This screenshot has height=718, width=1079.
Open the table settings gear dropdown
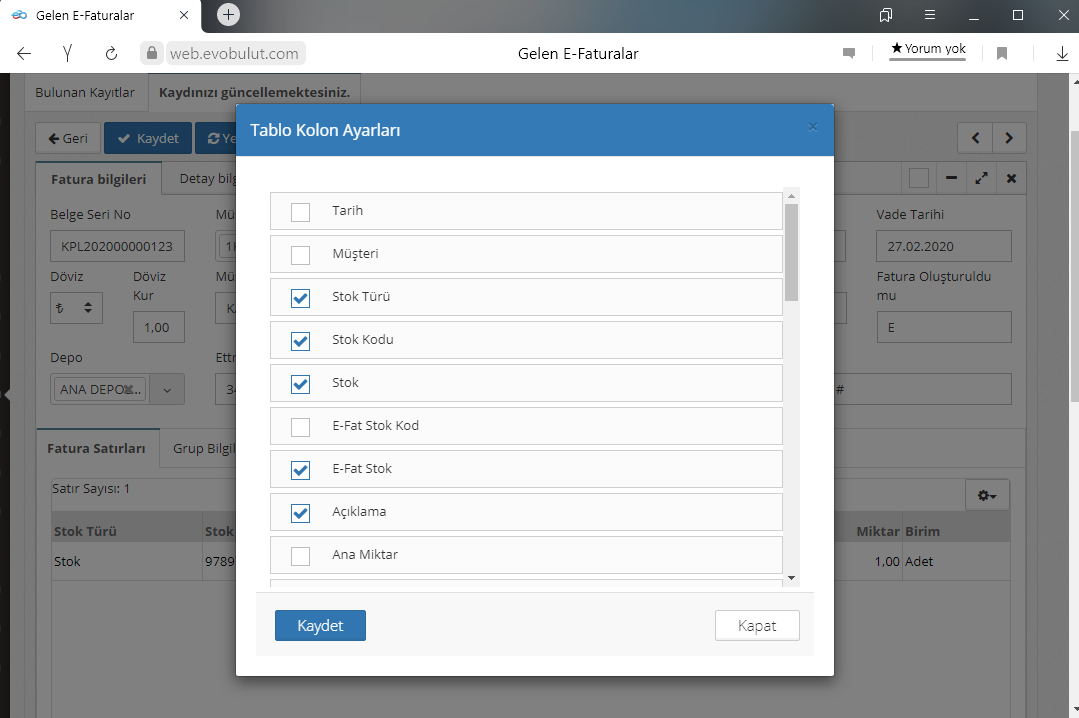click(x=986, y=496)
